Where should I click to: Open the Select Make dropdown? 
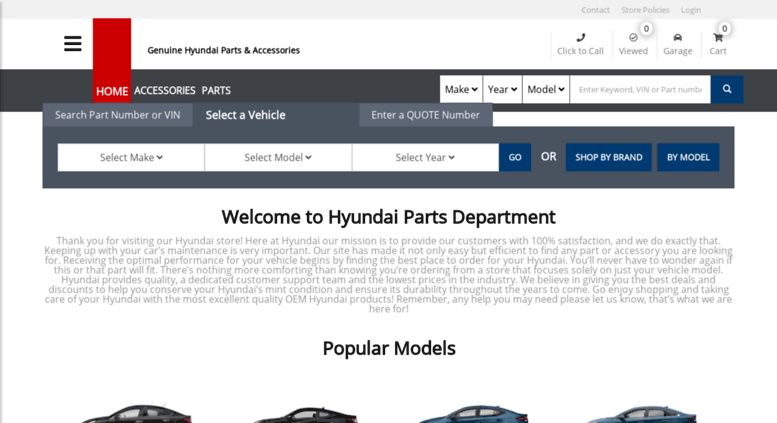131,158
